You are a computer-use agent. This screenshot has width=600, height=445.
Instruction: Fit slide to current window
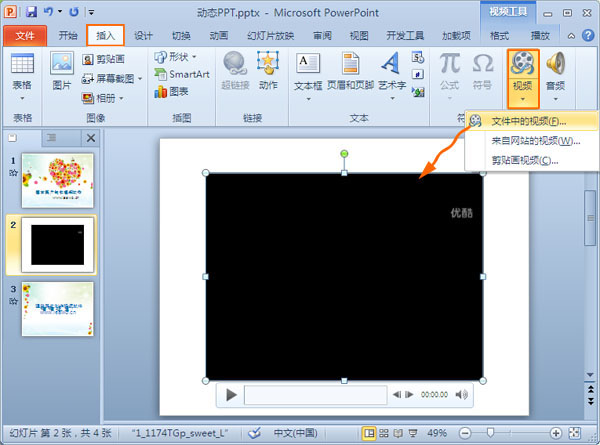[x=575, y=433]
